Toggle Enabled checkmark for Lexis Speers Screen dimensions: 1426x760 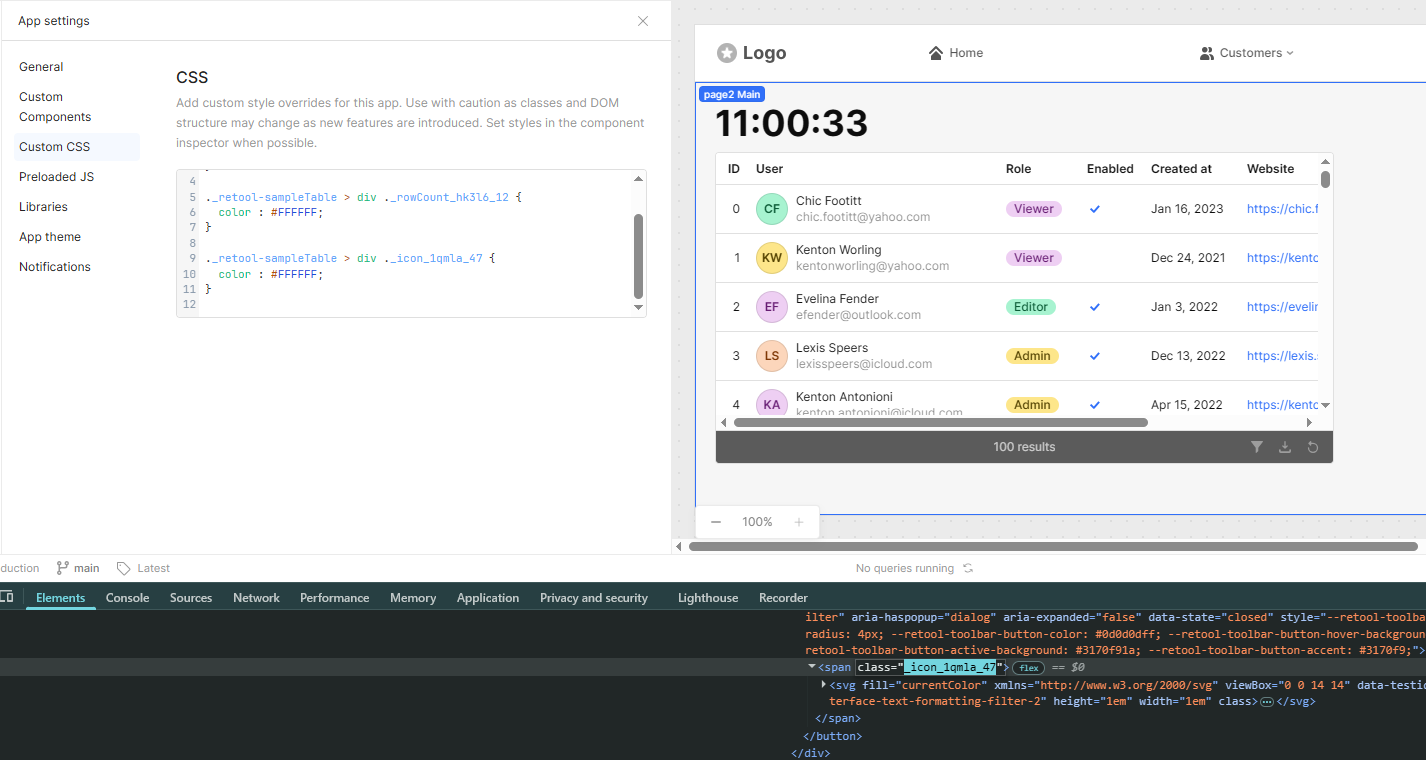coord(1095,356)
